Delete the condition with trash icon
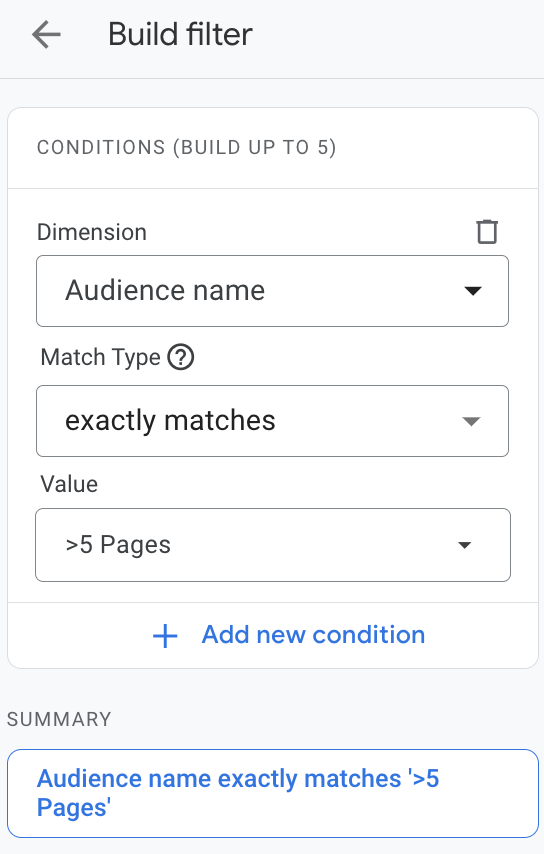Viewport: 544px width, 854px height. [x=487, y=232]
